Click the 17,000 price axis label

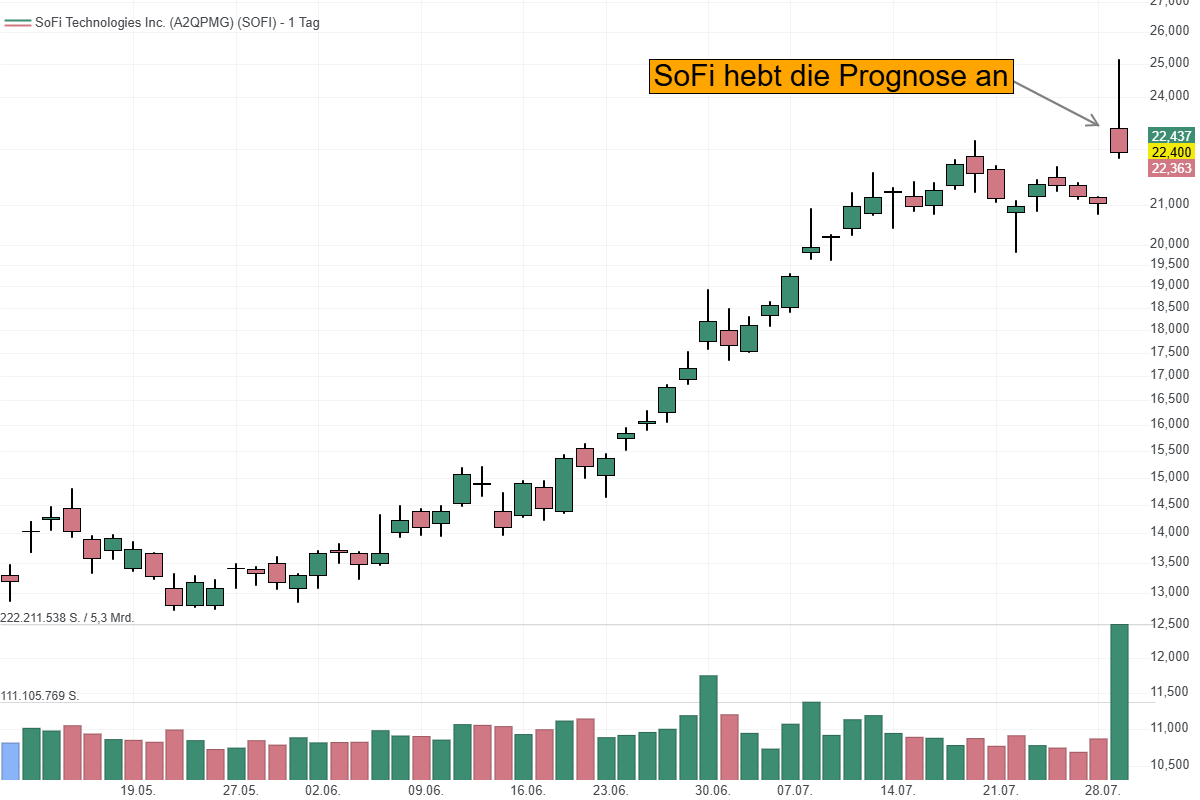[x=1170, y=375]
